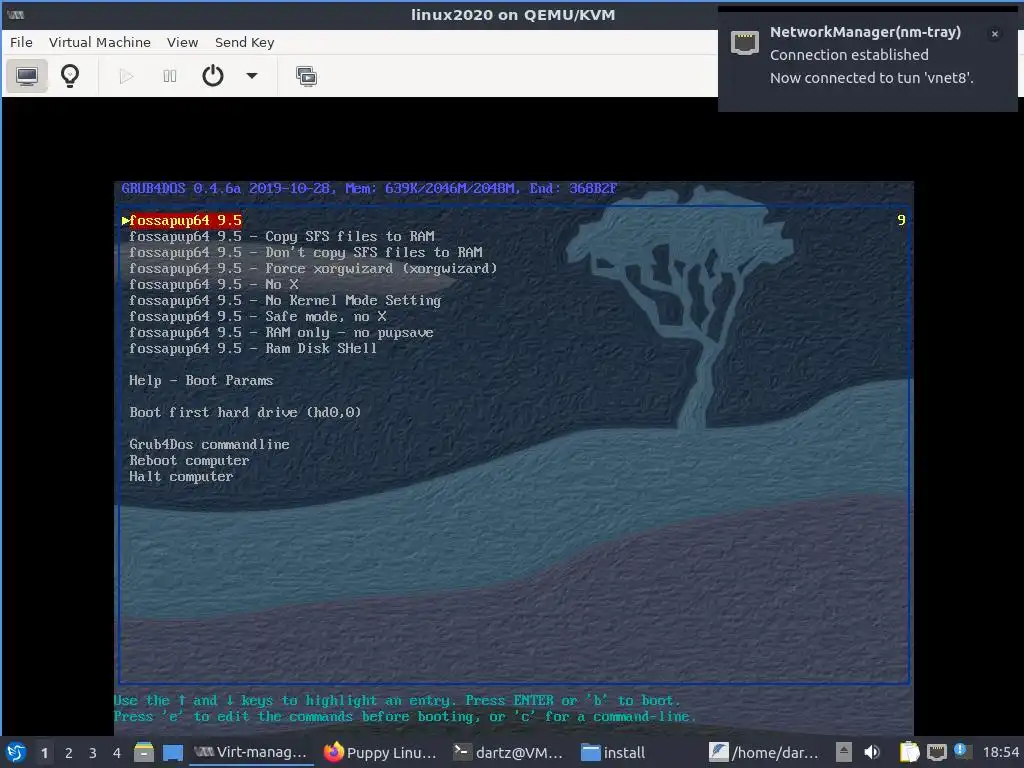Open the File menu
1024x768 pixels.
coord(21,42)
